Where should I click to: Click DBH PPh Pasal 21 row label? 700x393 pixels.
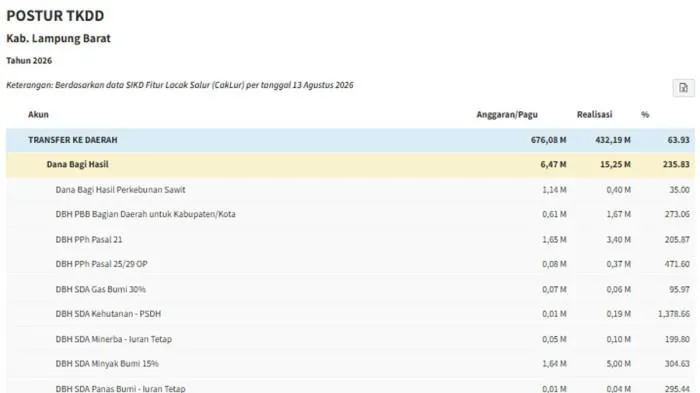click(89, 239)
